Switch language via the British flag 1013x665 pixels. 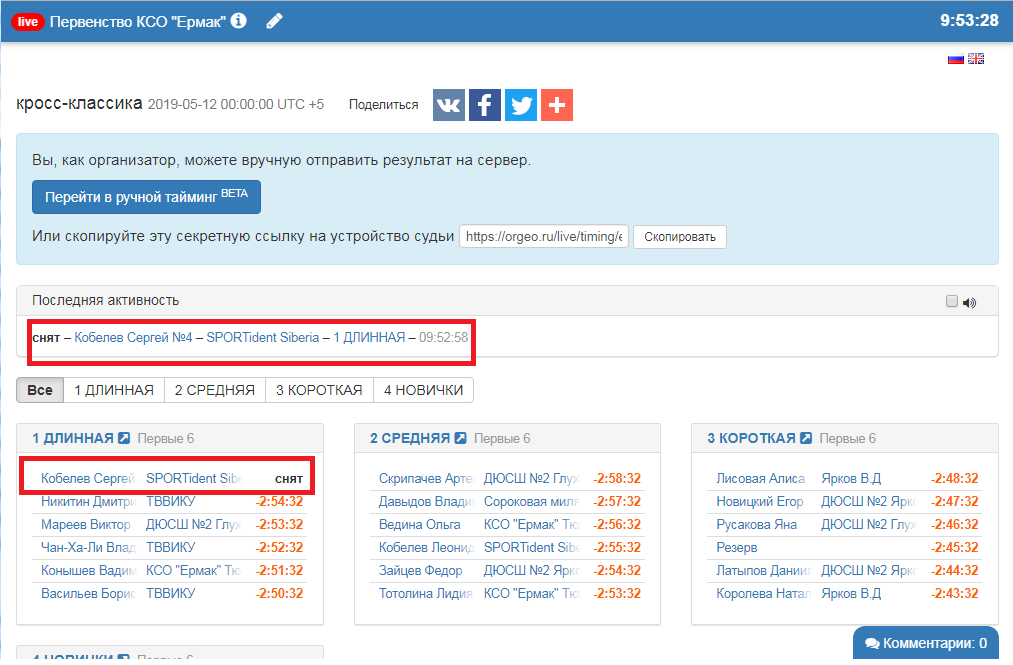[976, 59]
